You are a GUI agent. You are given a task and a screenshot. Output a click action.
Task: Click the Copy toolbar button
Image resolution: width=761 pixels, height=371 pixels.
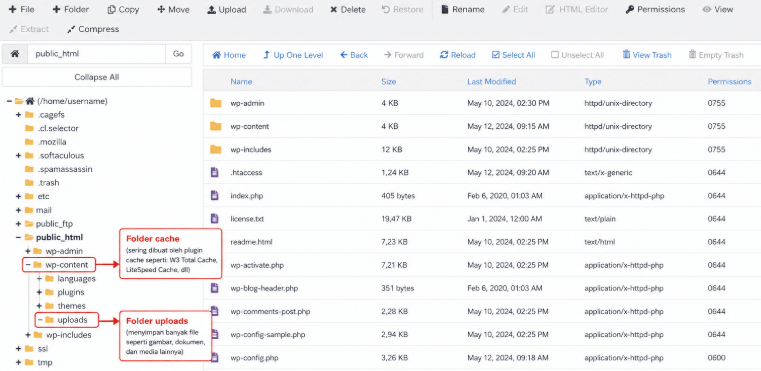(123, 9)
